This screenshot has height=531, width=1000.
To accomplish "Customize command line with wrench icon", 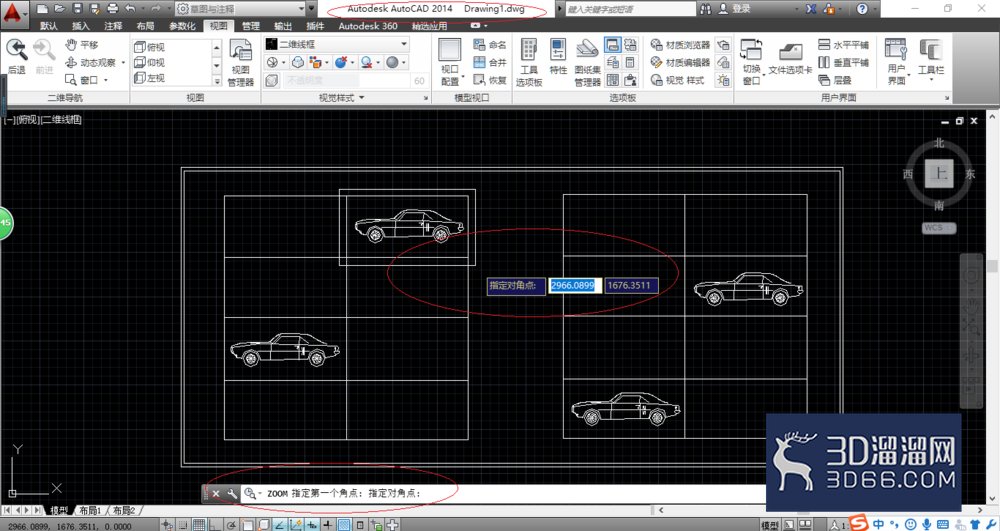I will point(232,493).
